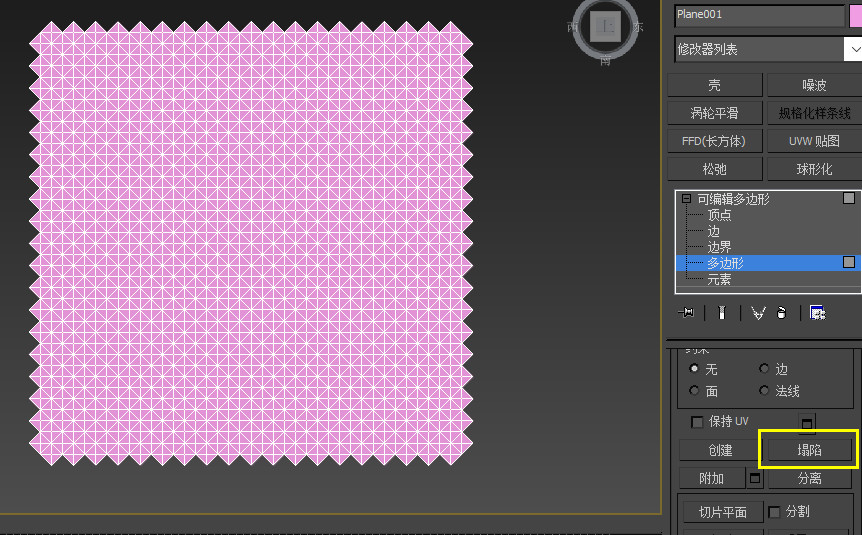Toggle the light square on 多边形 row
Screen dimensions: 862x535
click(849, 262)
